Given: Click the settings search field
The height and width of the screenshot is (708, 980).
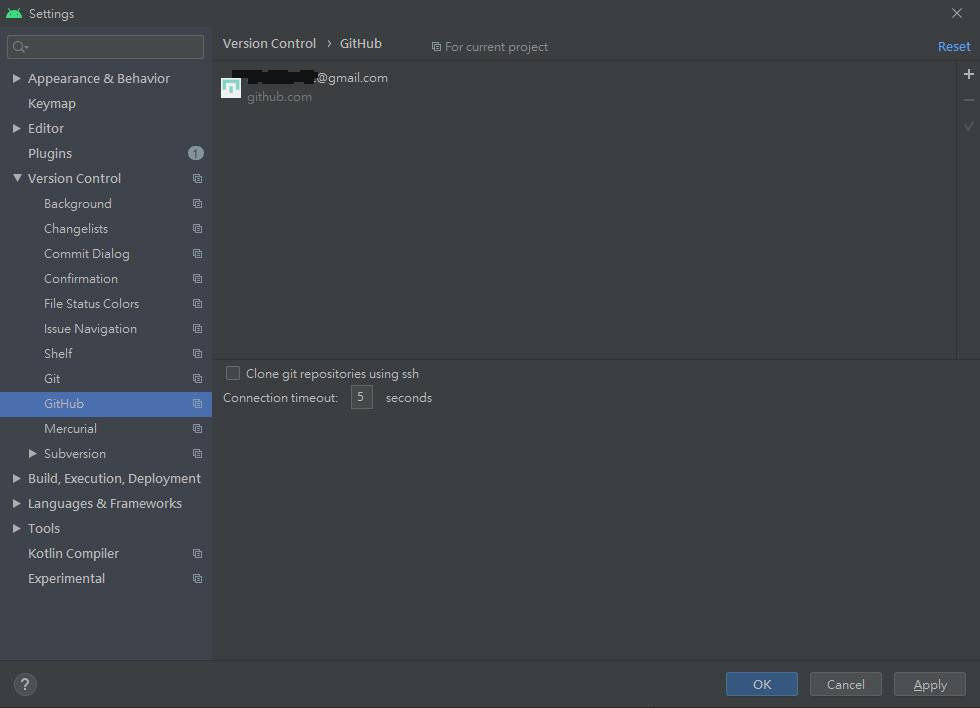Looking at the screenshot, I should (x=106, y=47).
